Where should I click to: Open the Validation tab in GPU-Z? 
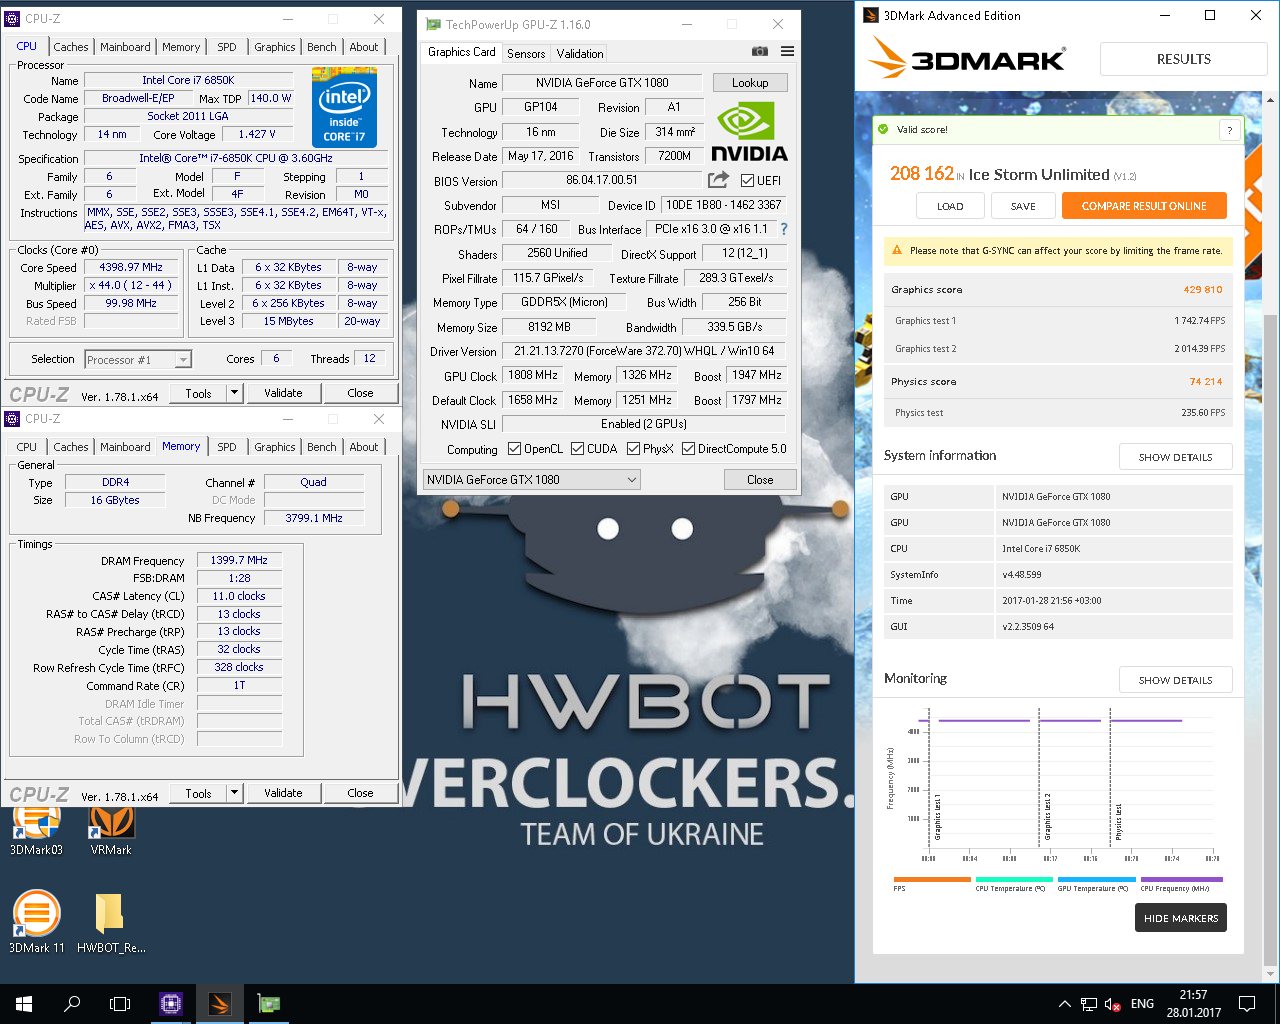(x=580, y=54)
